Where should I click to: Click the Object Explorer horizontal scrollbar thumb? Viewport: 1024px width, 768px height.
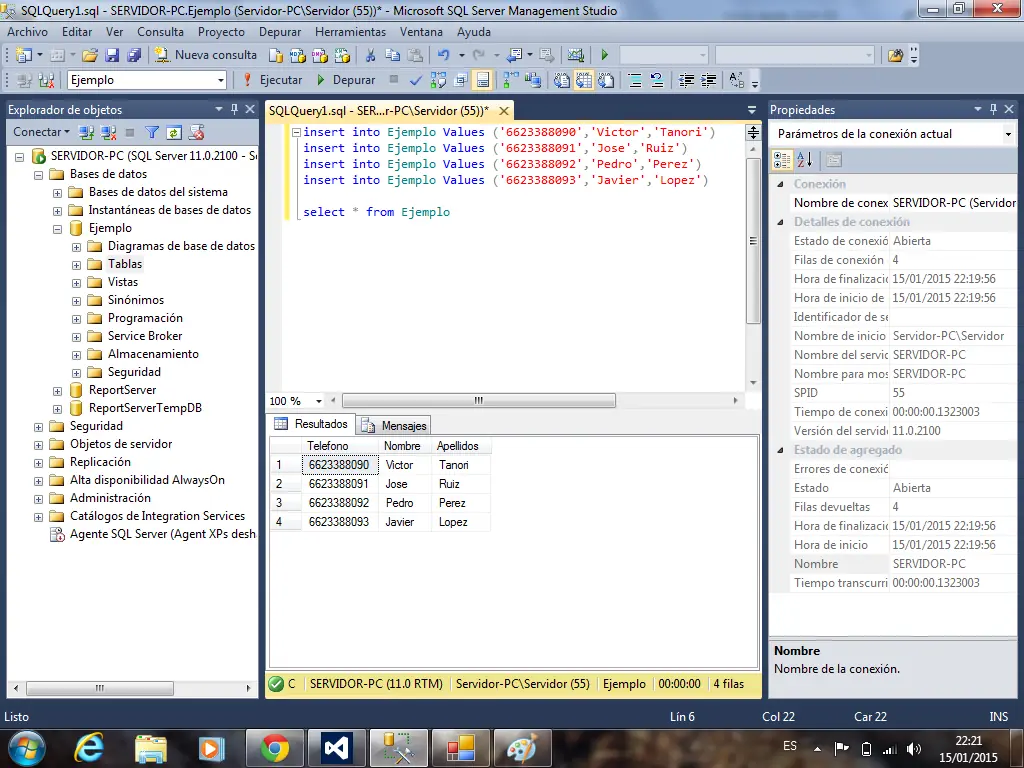[x=100, y=688]
